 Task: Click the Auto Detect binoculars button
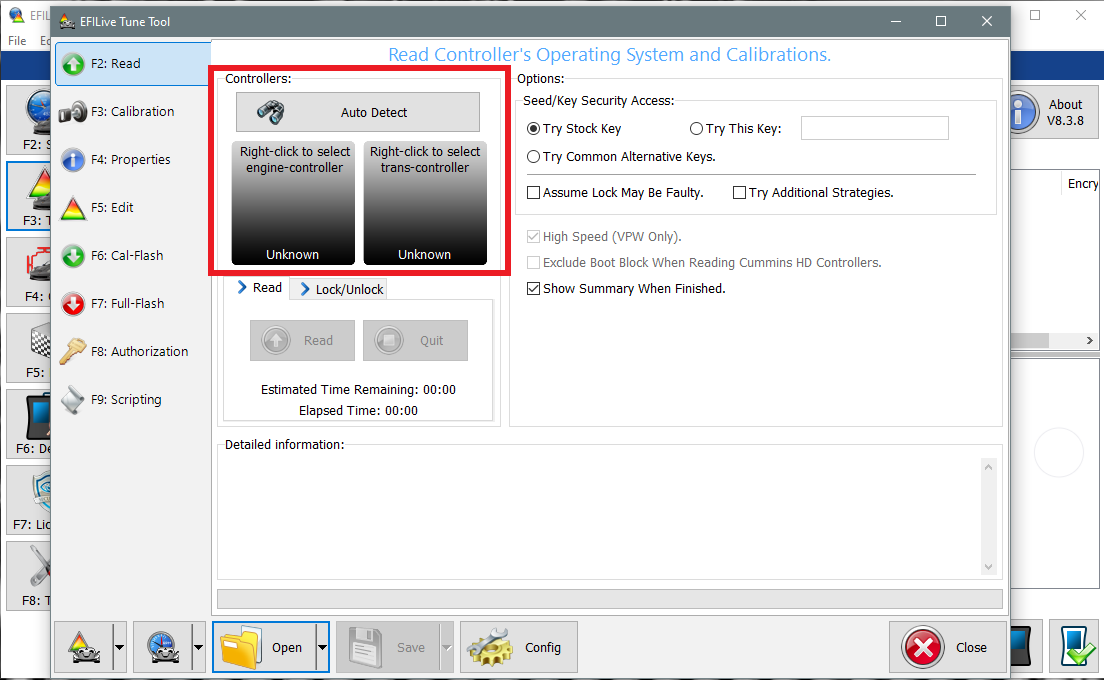[357, 112]
